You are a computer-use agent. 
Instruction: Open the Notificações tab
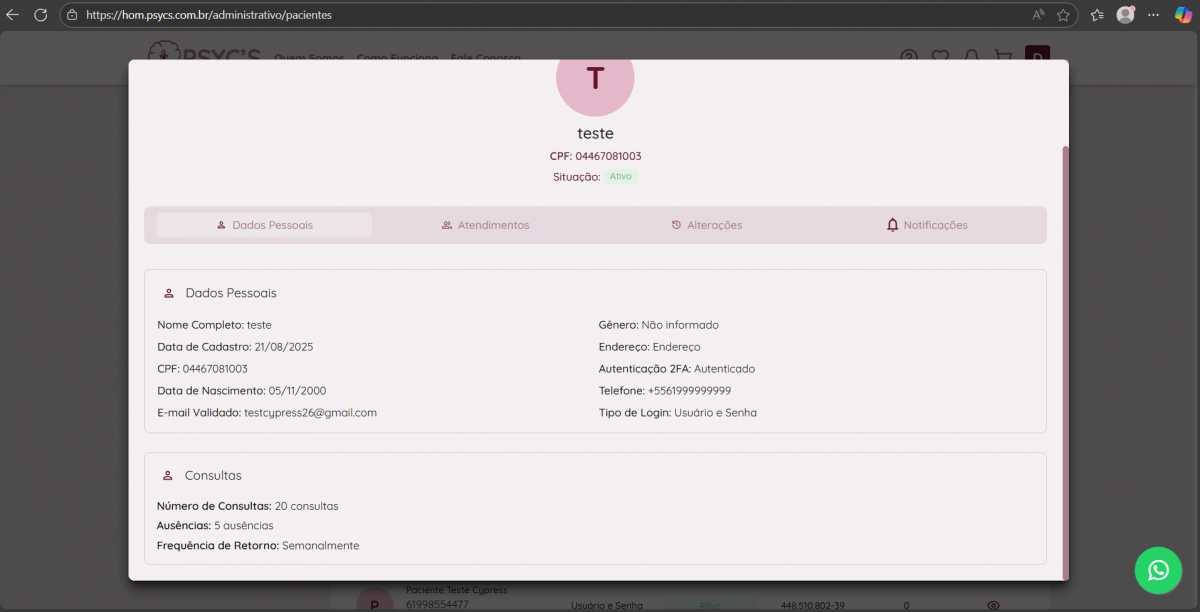pos(927,225)
